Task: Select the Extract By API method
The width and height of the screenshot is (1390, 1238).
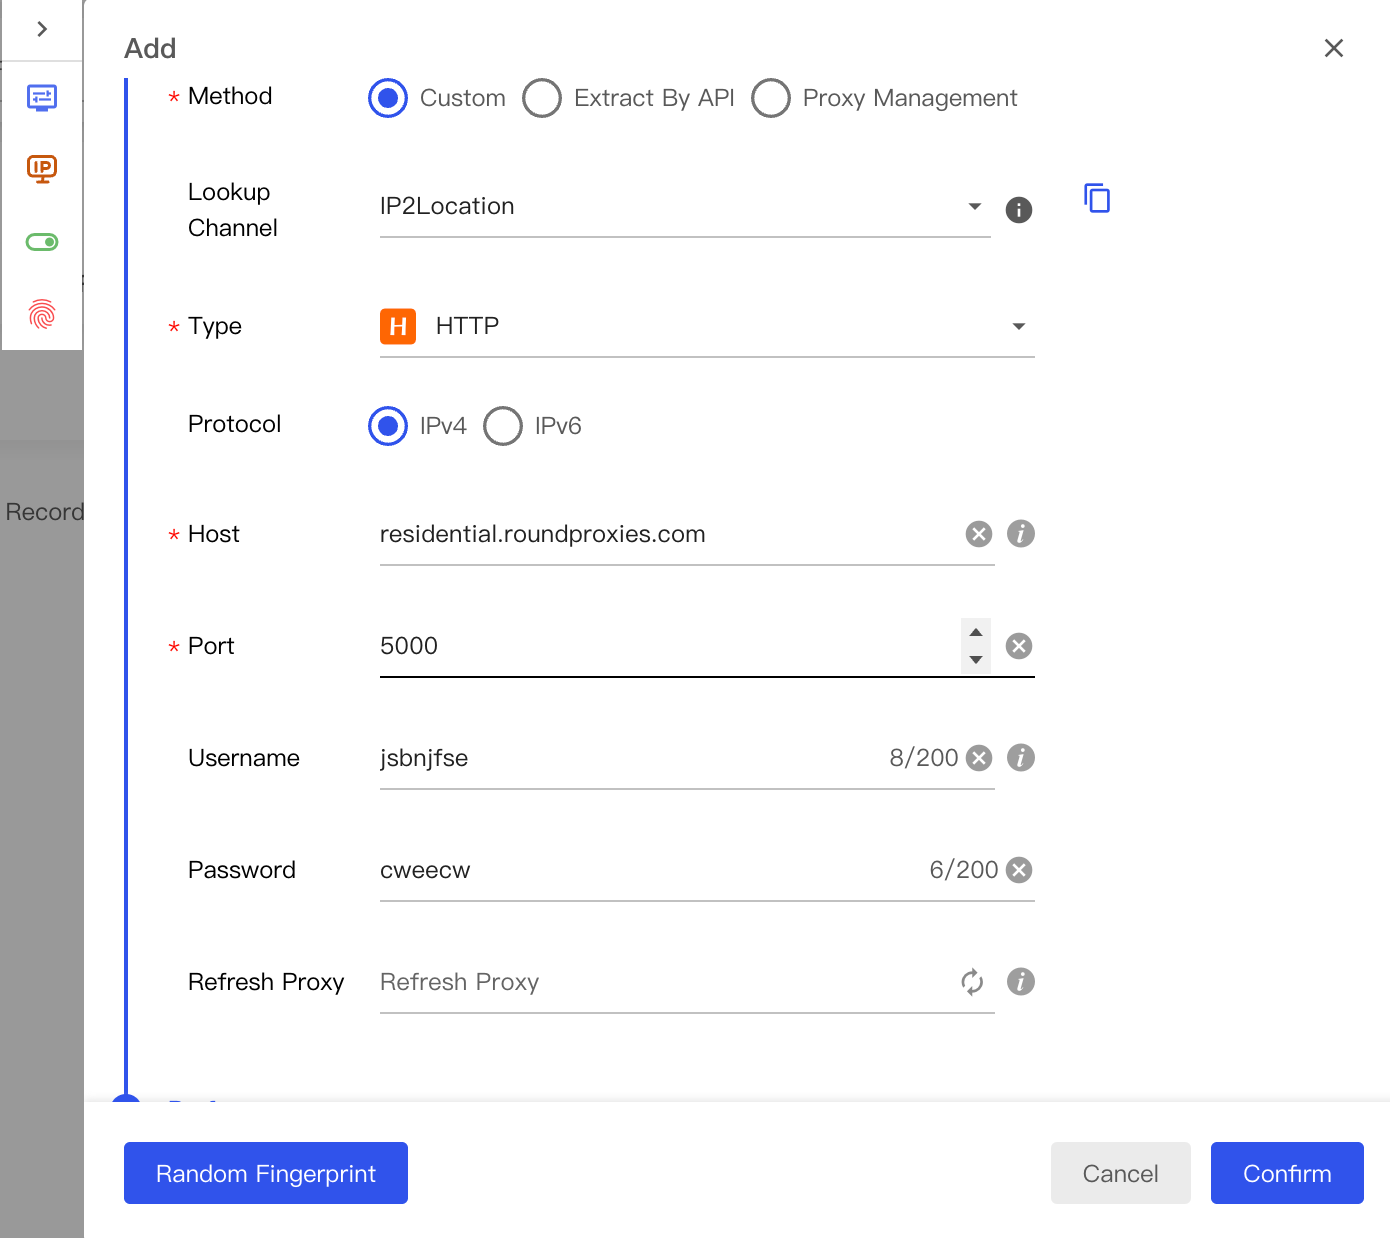Action: click(543, 98)
